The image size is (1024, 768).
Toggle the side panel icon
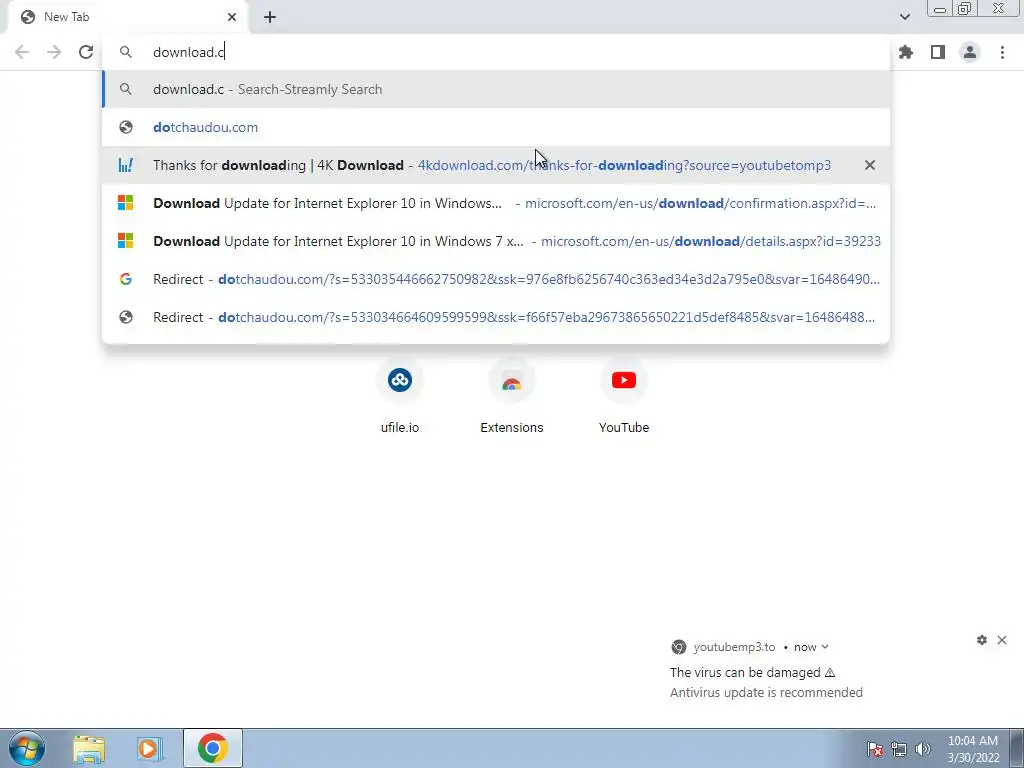point(938,52)
